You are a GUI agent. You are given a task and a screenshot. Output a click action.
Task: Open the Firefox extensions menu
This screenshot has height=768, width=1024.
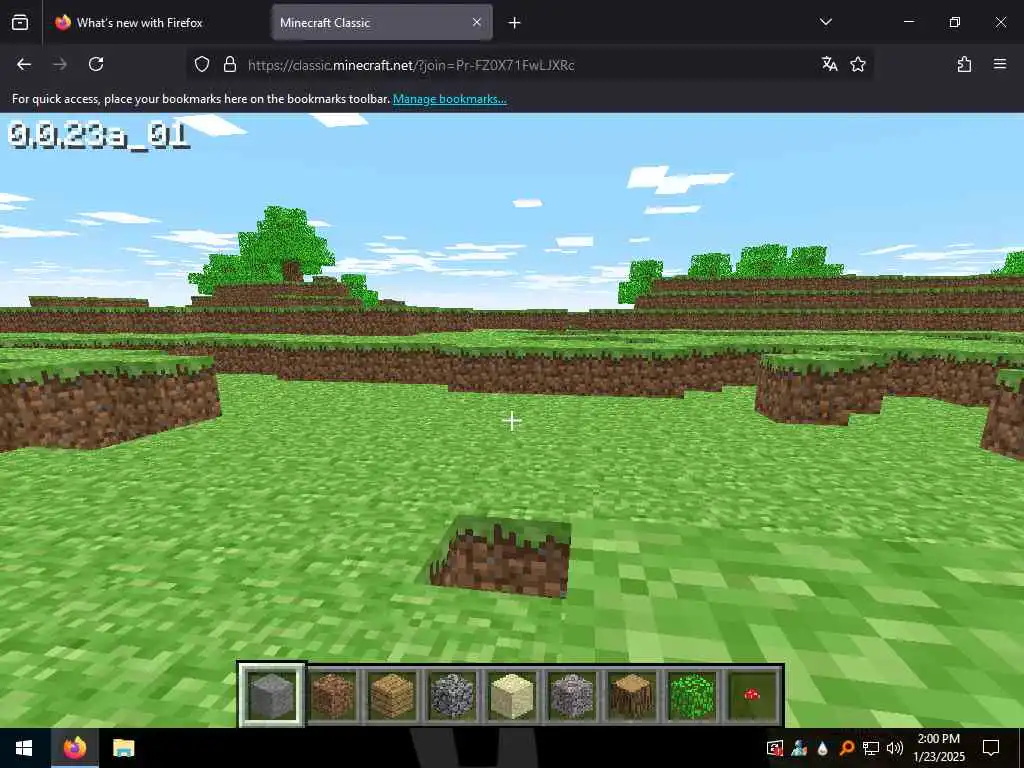coord(964,64)
